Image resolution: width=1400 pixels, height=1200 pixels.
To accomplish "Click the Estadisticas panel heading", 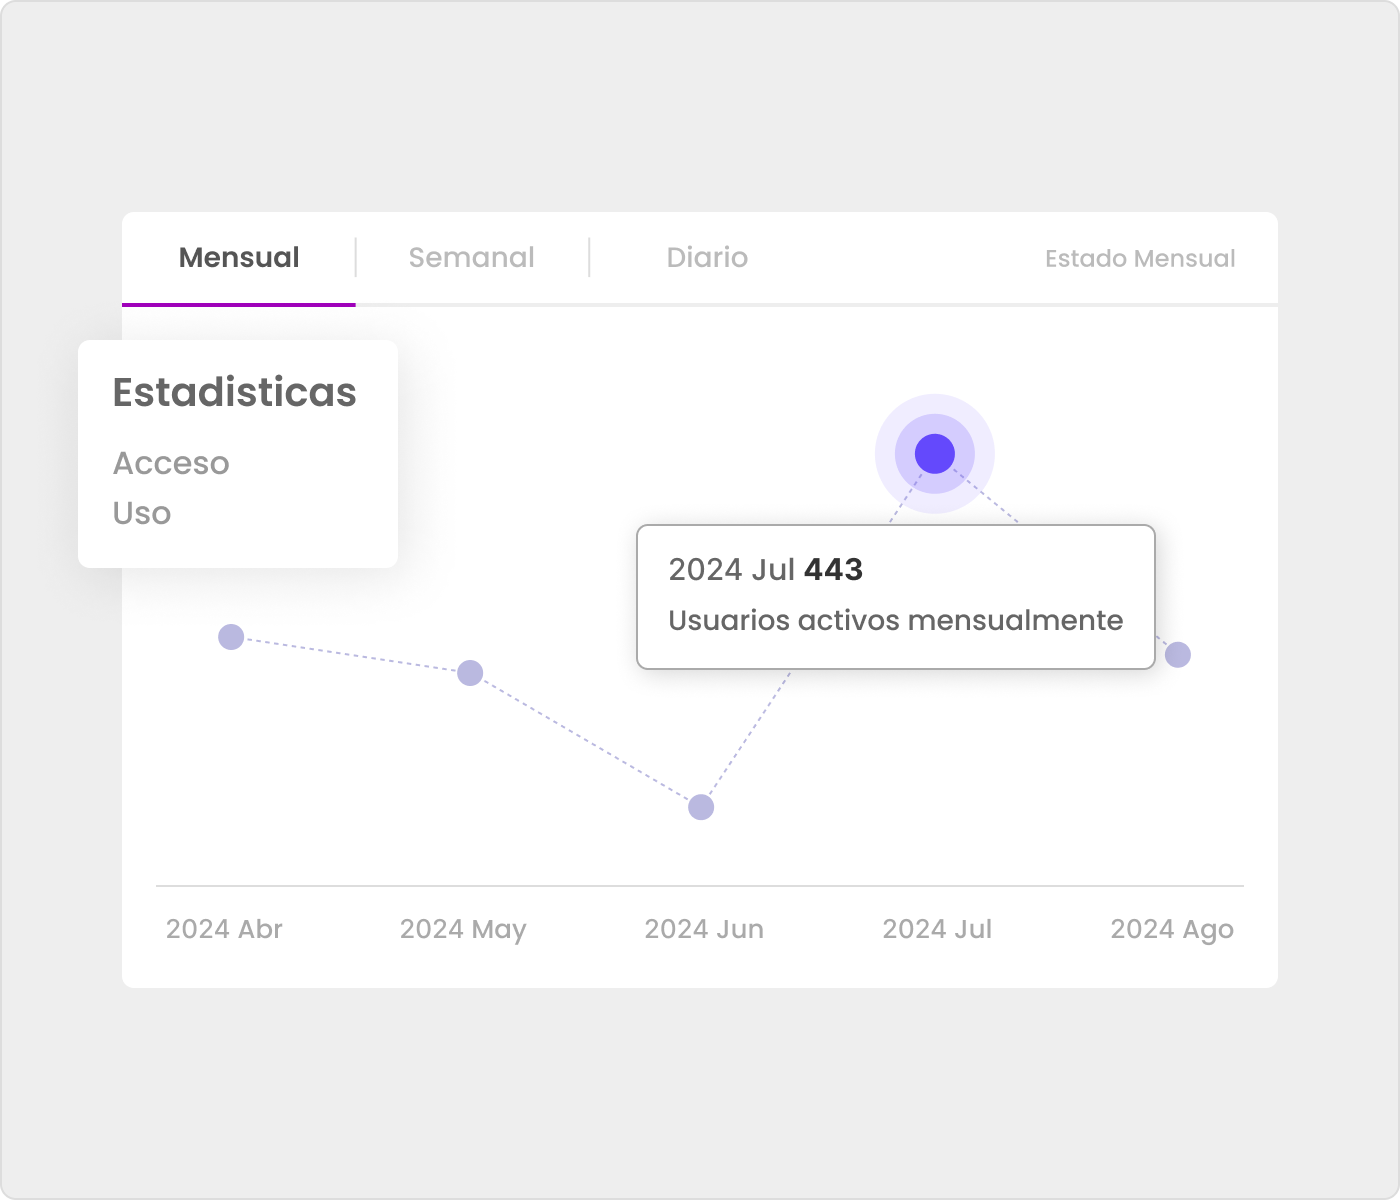I will pos(234,392).
